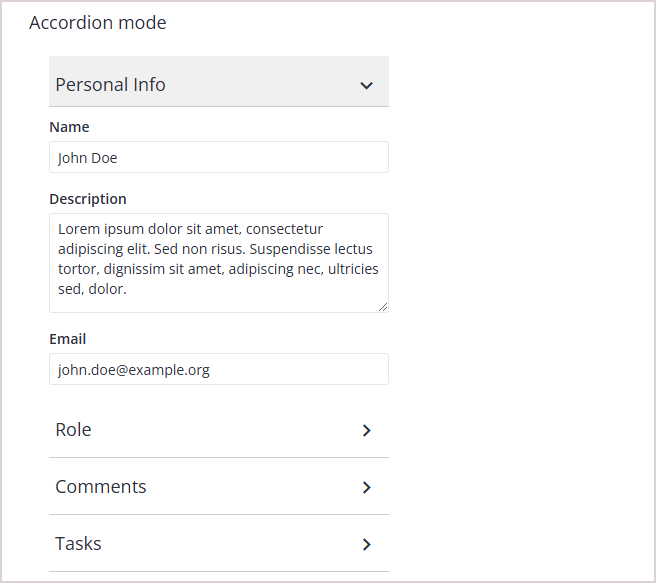Image resolution: width=656 pixels, height=583 pixels.
Task: Click the Name field label
Action: click(69, 127)
